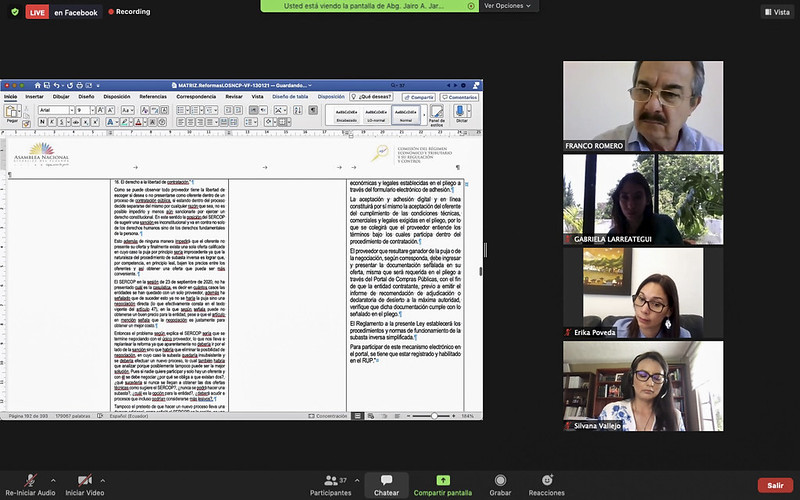
Task: Click the format painter brush icon
Action: click(x=26, y=124)
